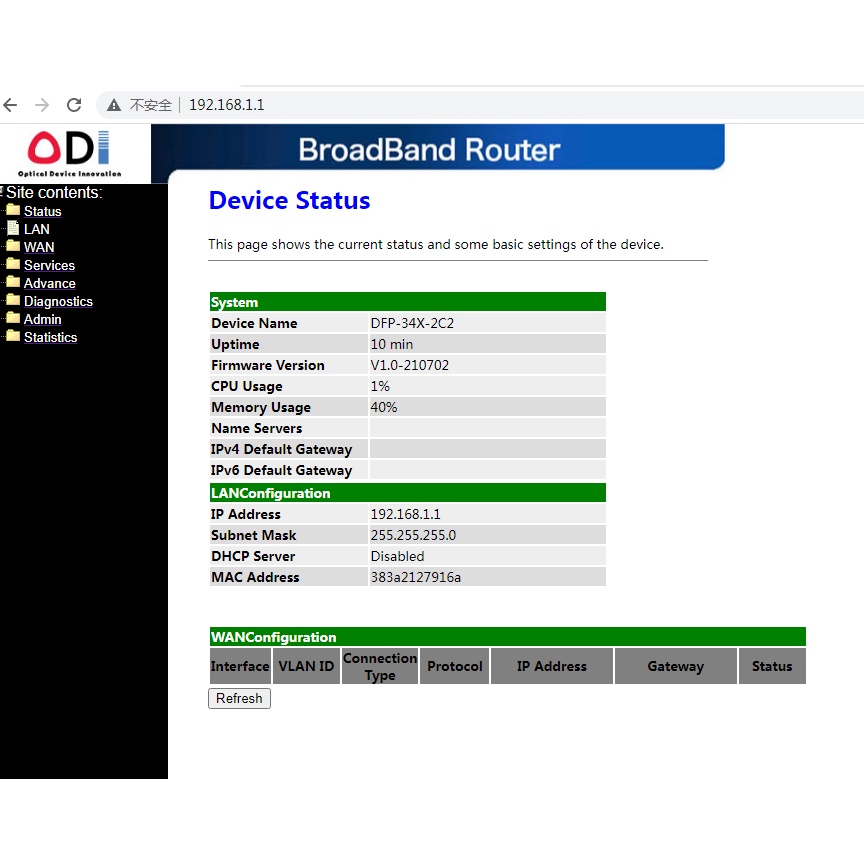Viewport: 864px width, 864px height.
Task: Click the document icon next to LAN
Action: pos(13,228)
